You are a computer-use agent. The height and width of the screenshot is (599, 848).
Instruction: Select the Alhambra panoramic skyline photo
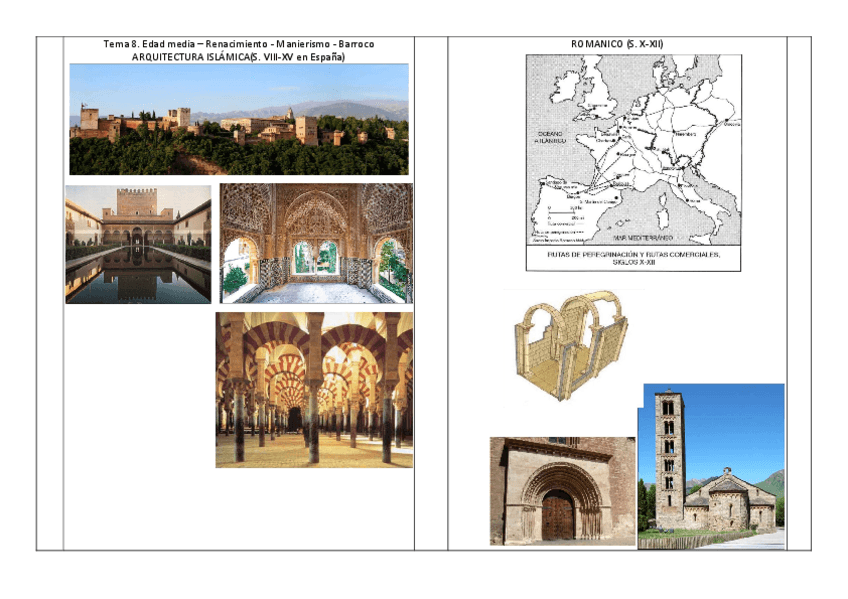[238, 119]
